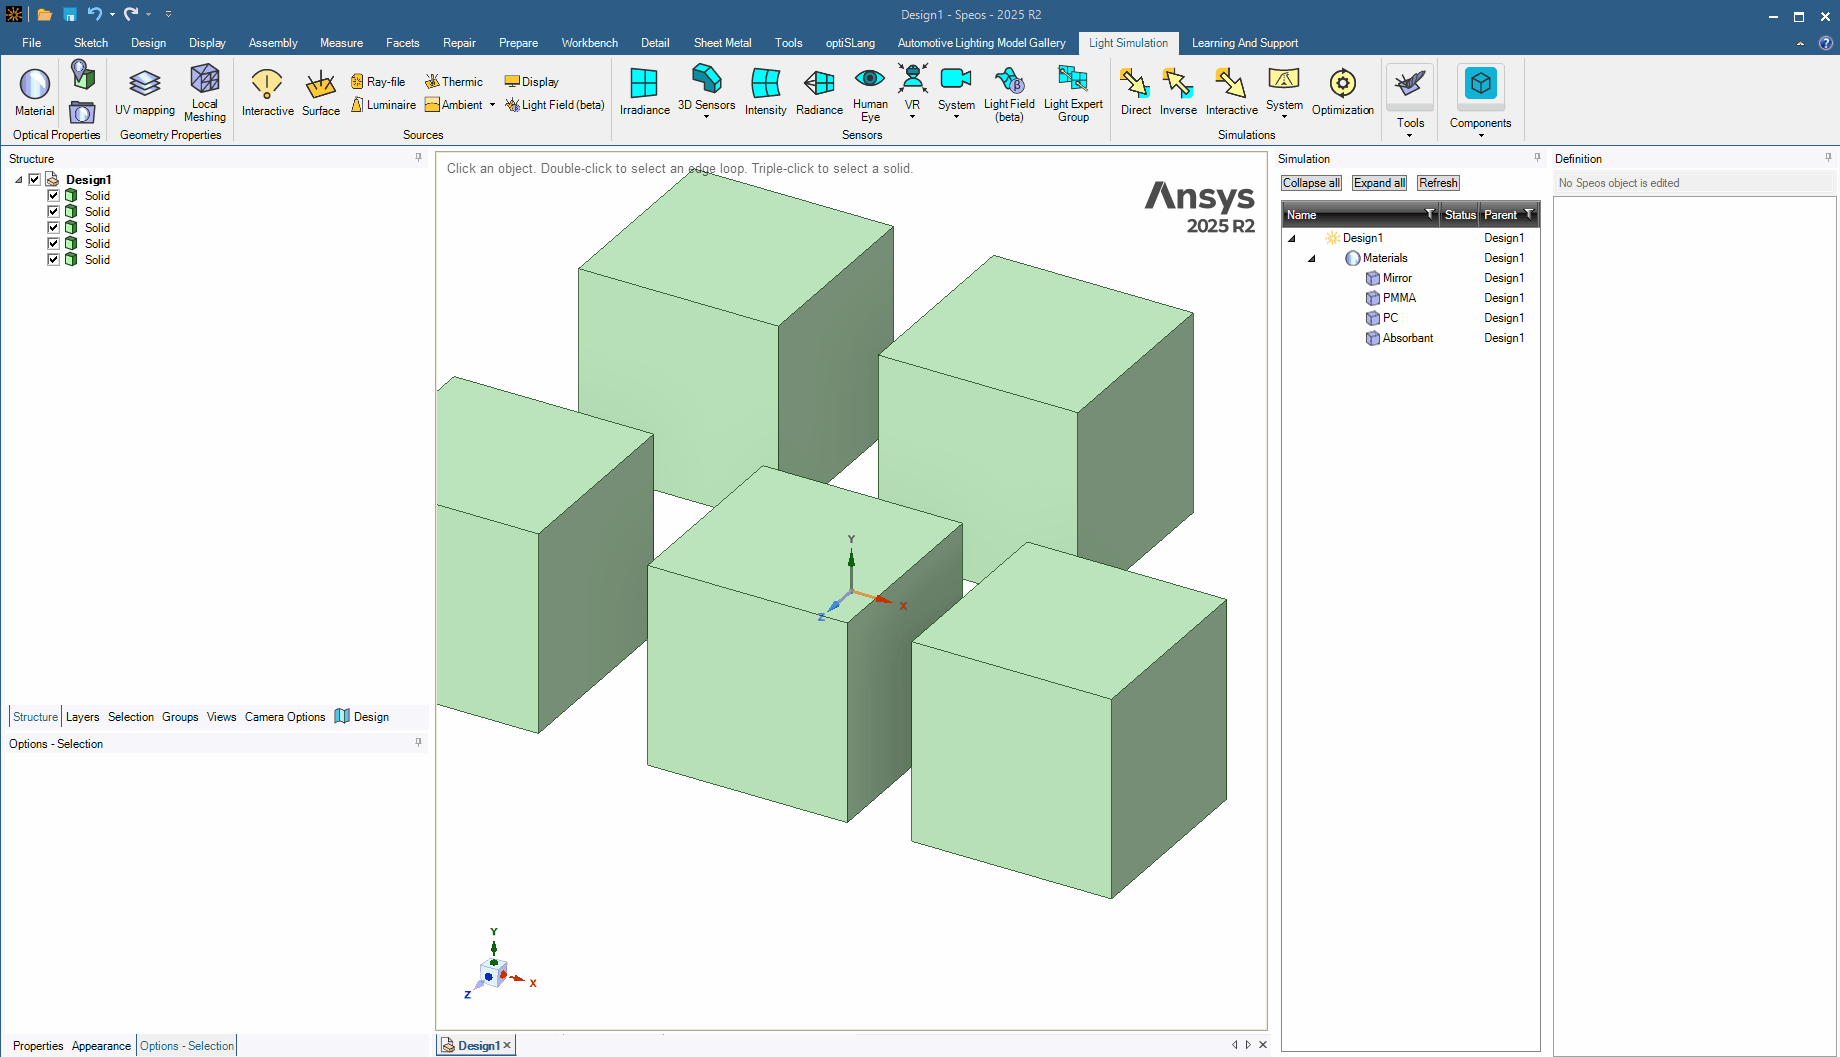Open the Local Meshing tool

click(x=205, y=92)
